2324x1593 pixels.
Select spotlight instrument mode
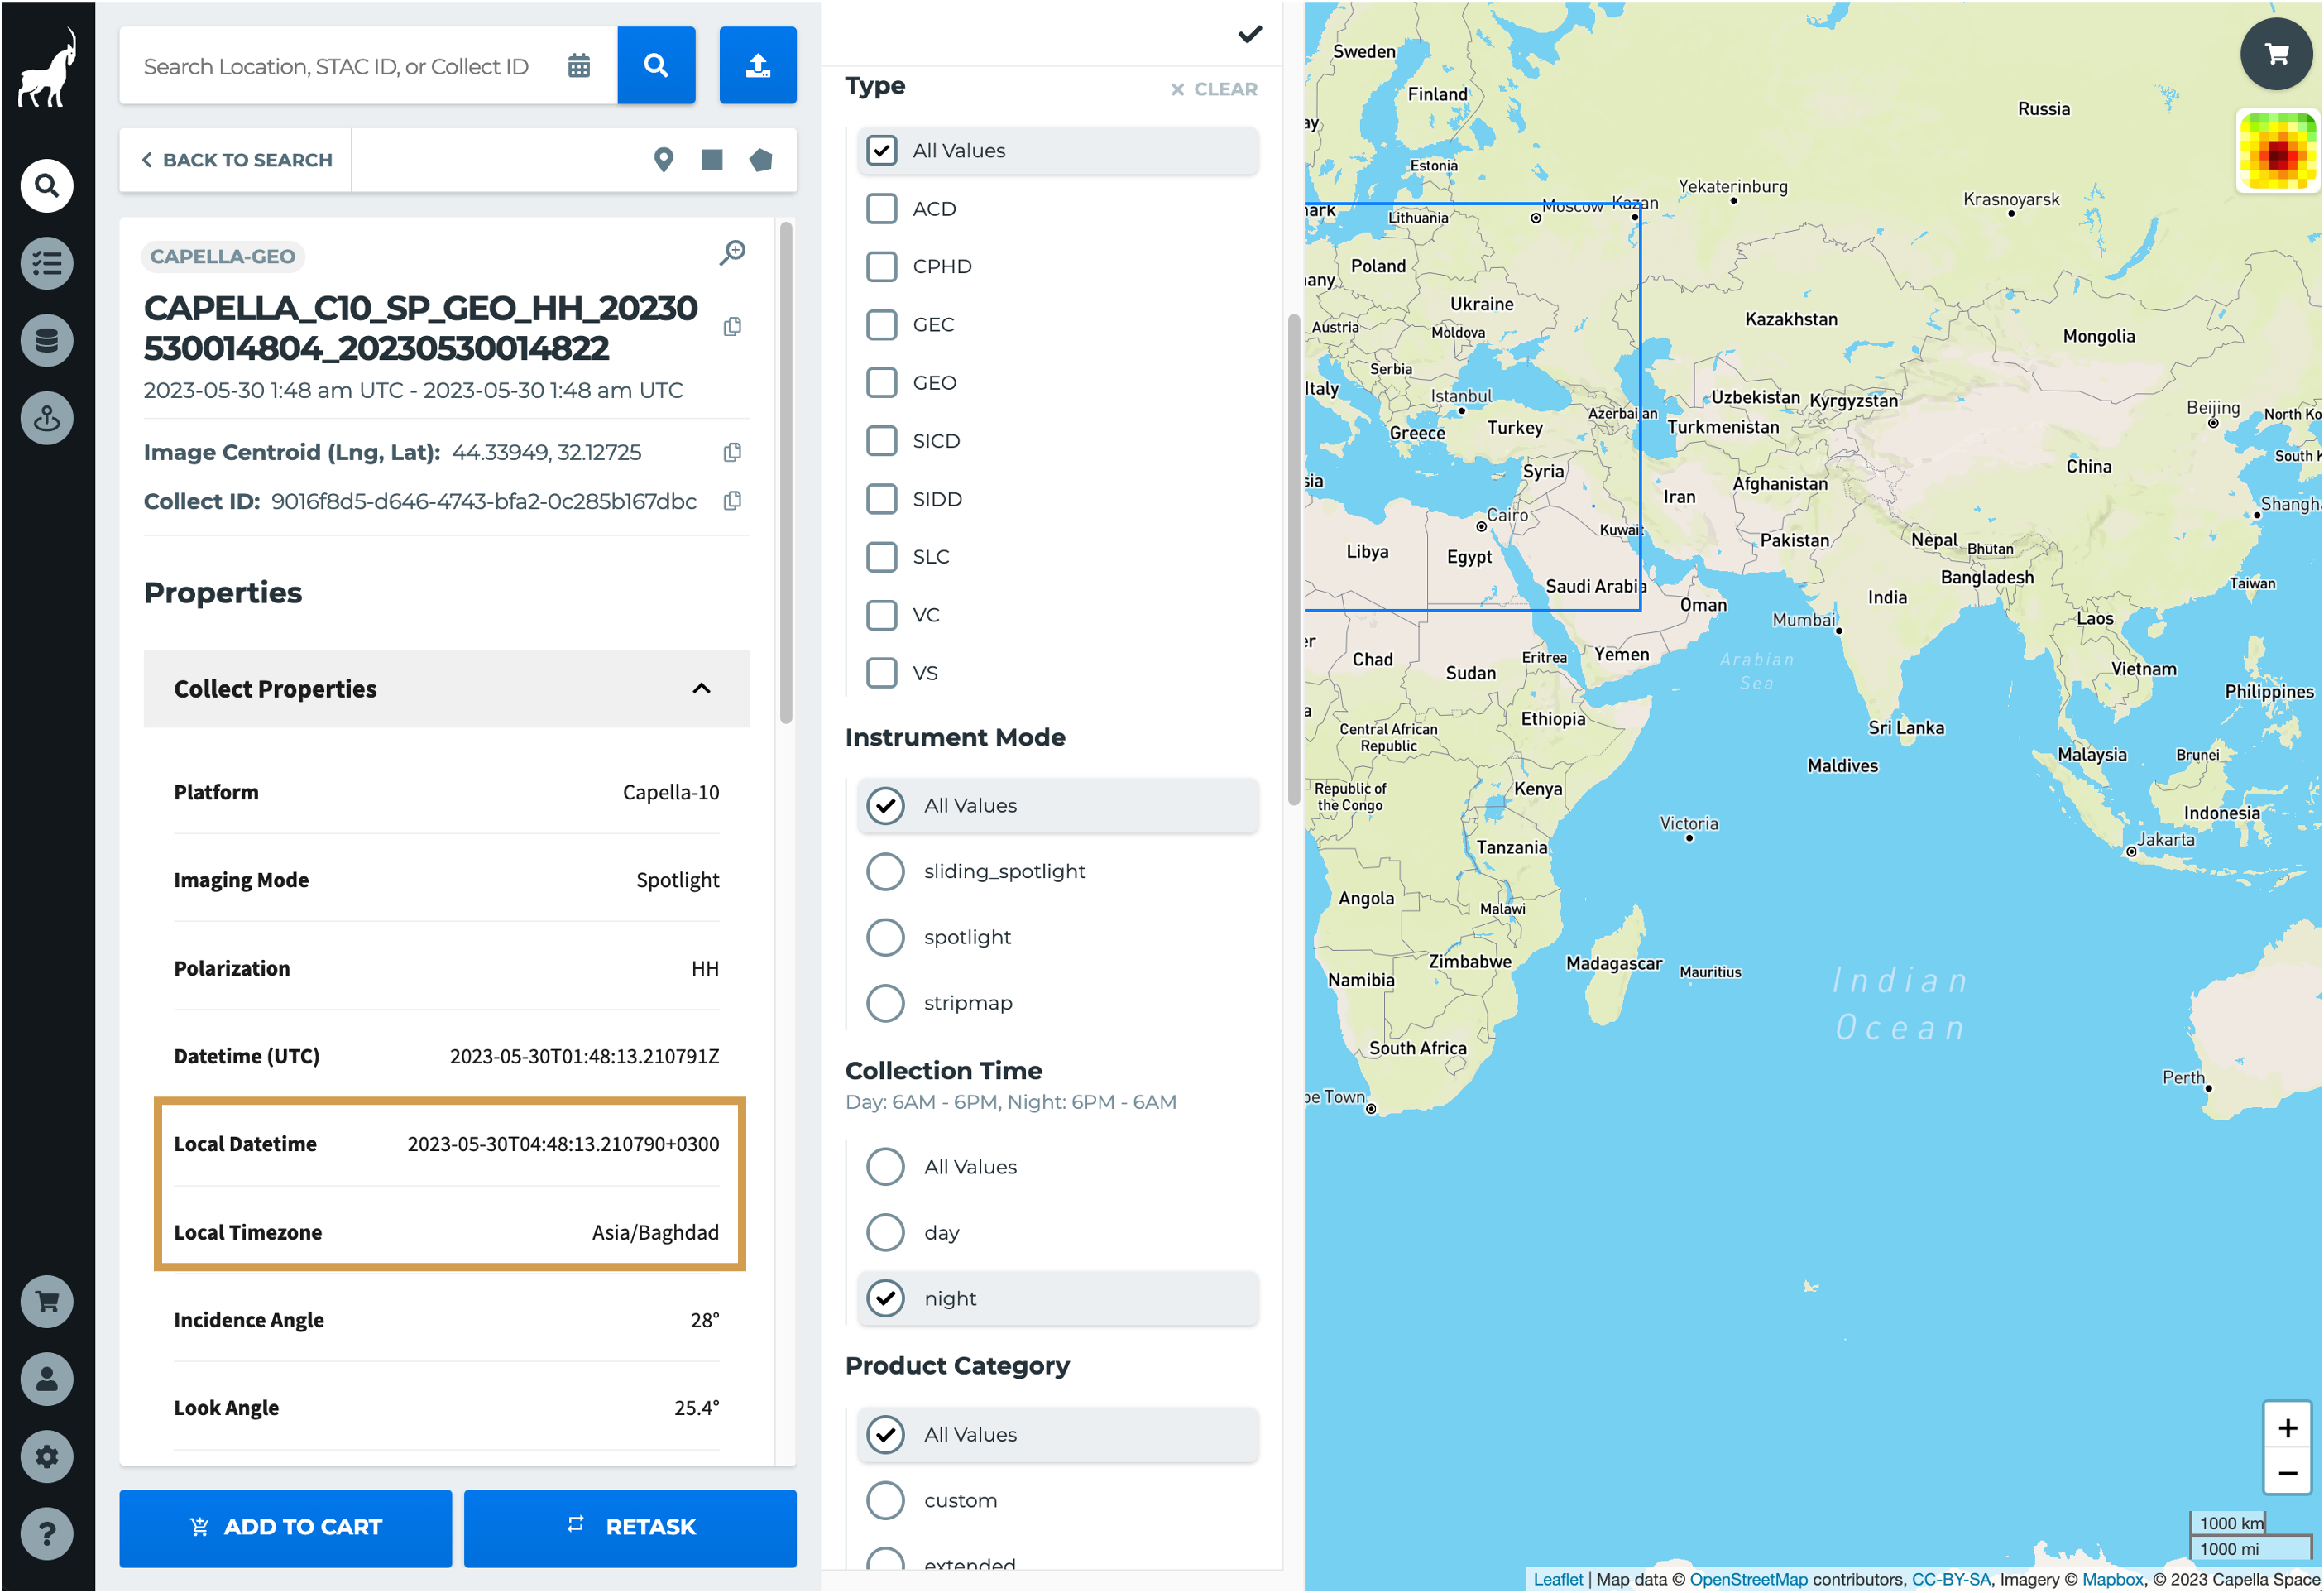point(886,938)
